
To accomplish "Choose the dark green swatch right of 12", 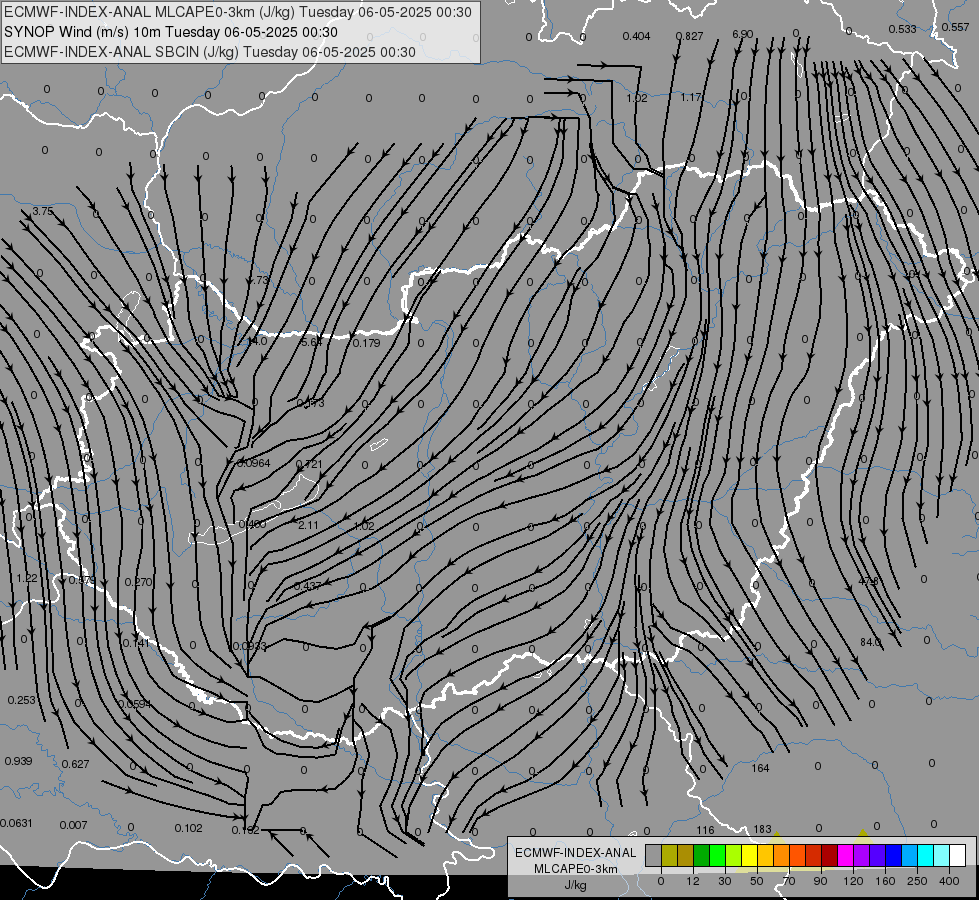I will tap(702, 855).
